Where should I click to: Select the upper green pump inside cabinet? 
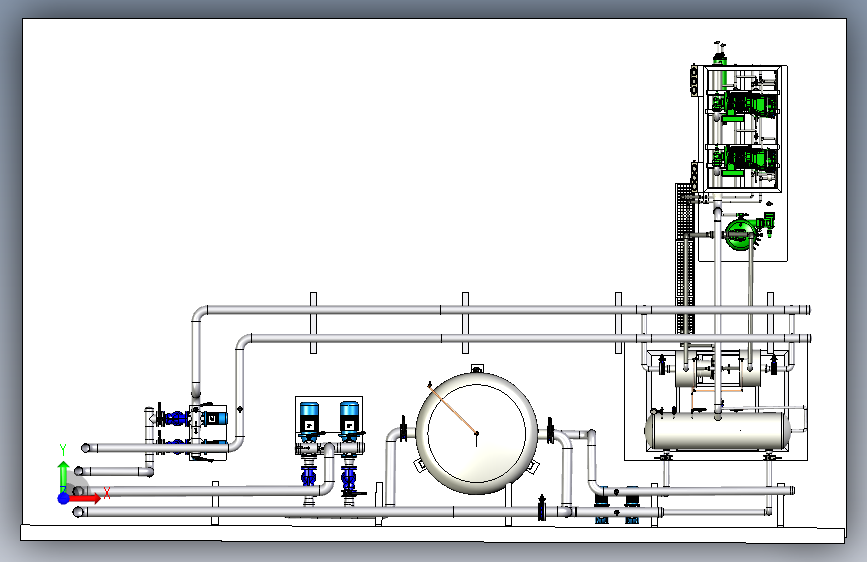pos(747,104)
